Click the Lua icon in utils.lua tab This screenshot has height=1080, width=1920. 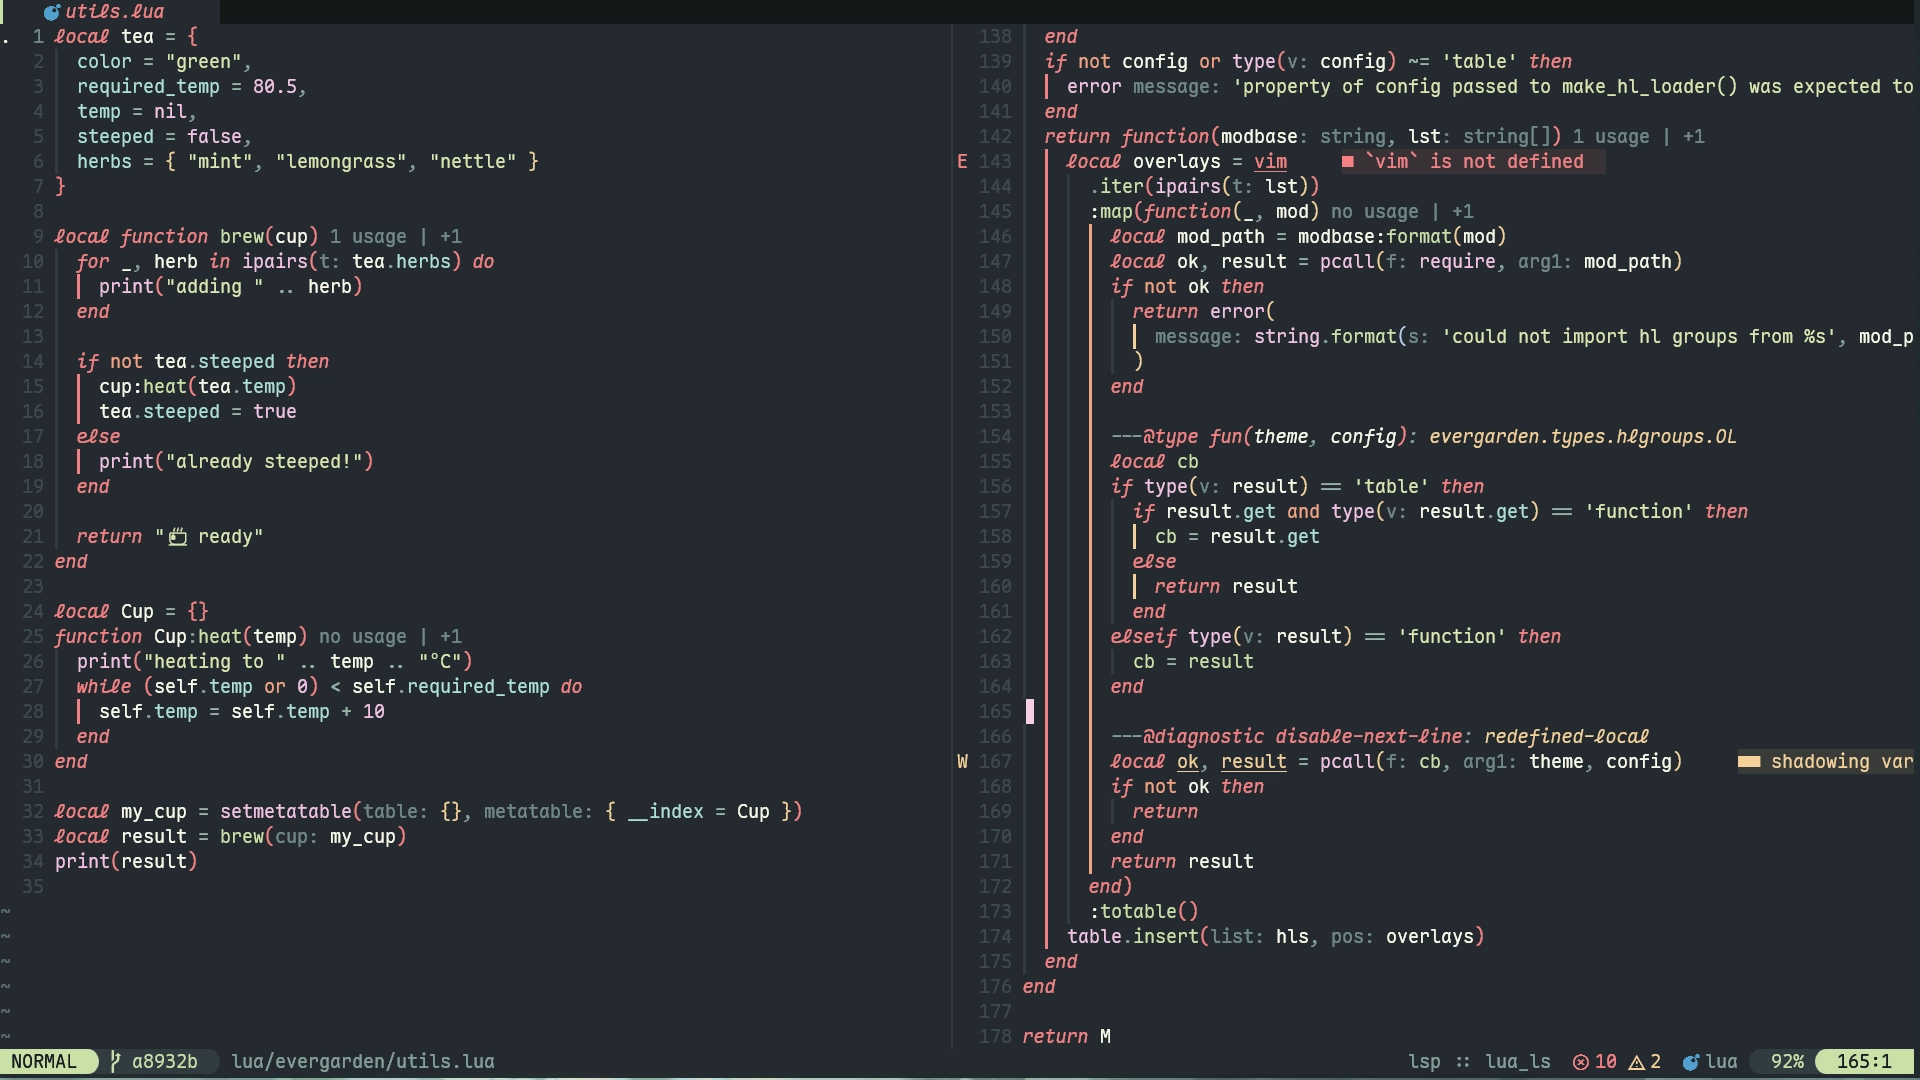pos(52,12)
